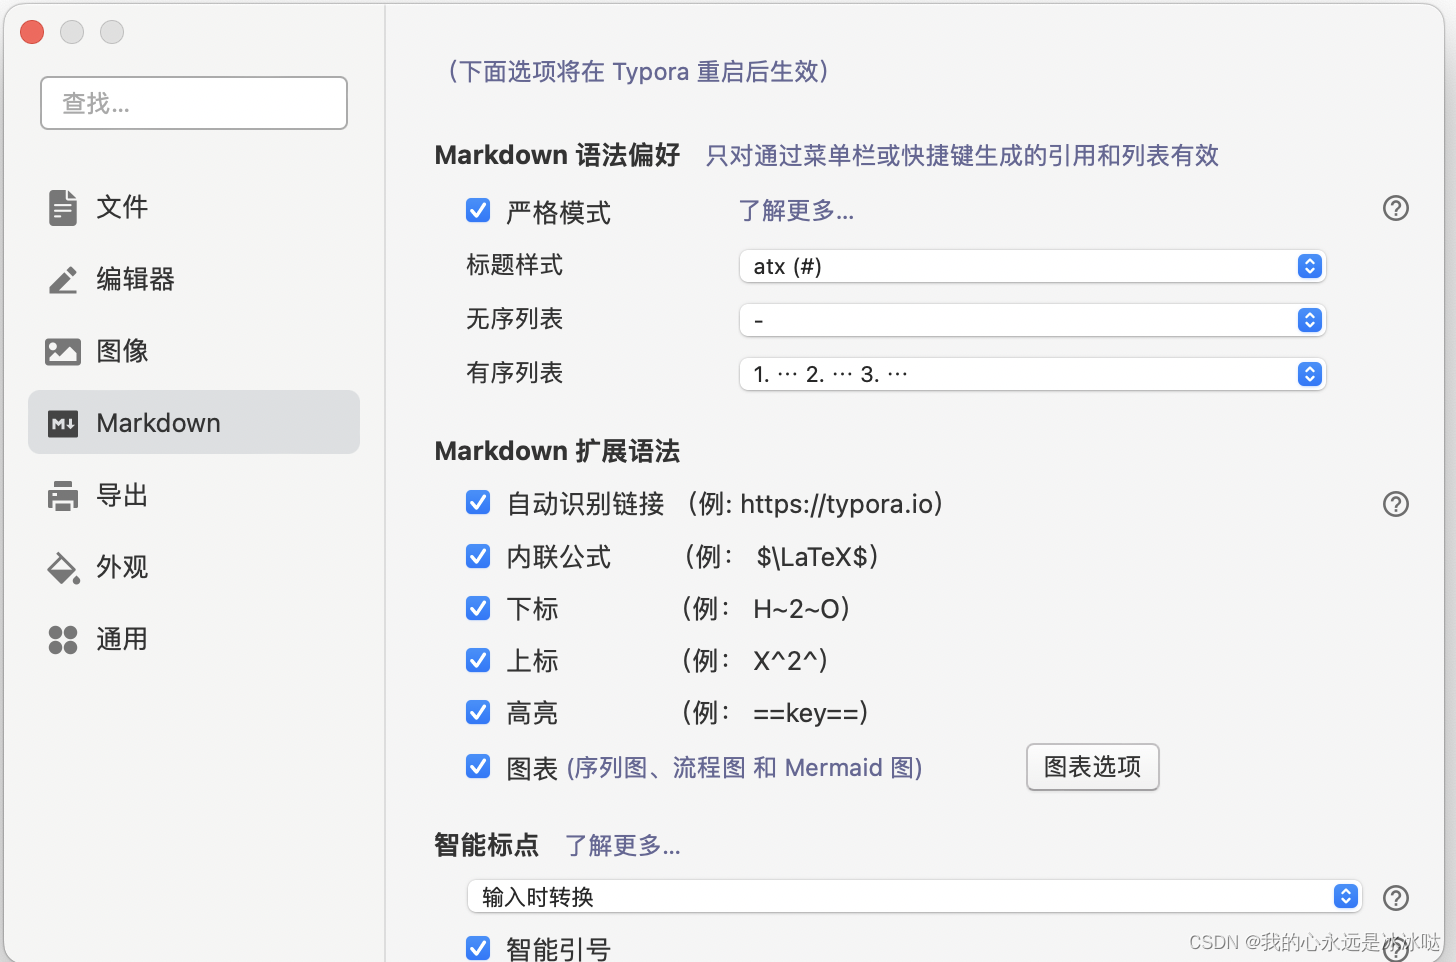Disable the 高亮 highlight checkbox
1456x962 pixels.
[478, 712]
